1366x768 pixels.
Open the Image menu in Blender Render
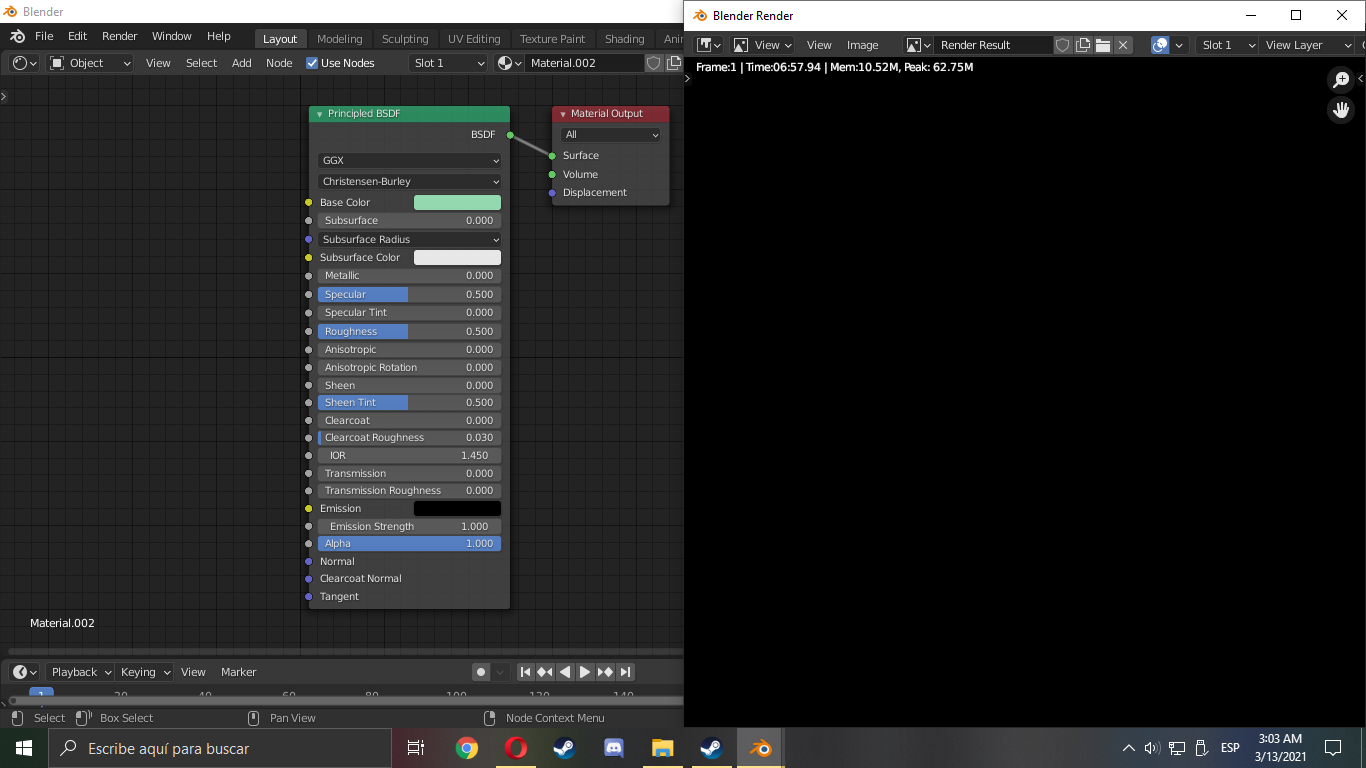point(862,45)
